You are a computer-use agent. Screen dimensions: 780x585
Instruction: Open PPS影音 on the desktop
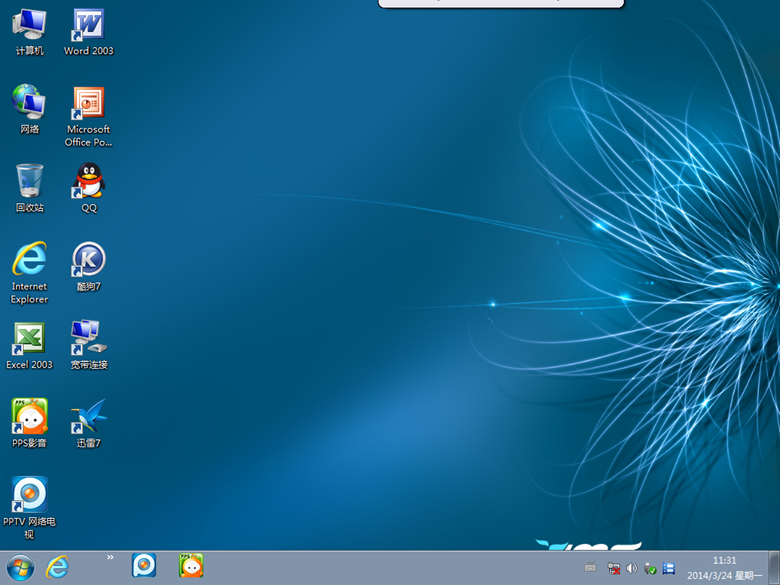29,417
